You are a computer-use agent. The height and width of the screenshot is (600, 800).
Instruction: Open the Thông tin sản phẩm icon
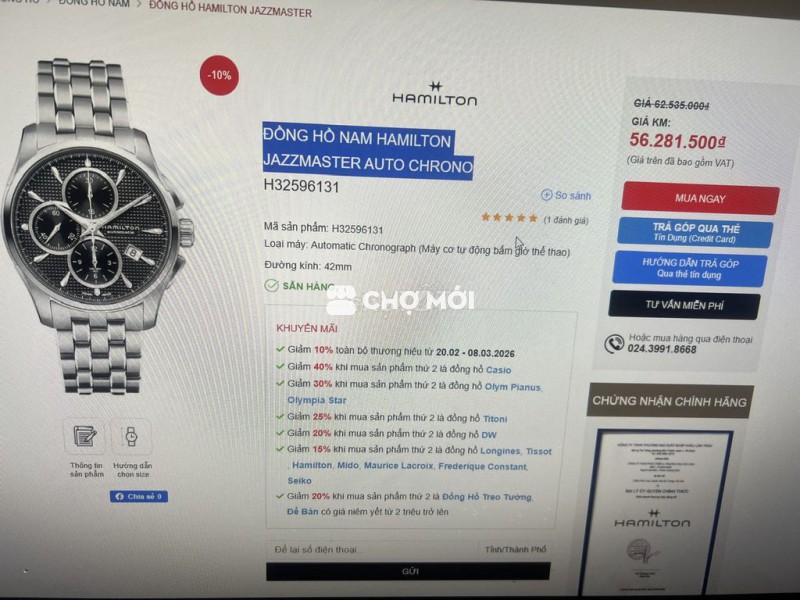(x=84, y=436)
